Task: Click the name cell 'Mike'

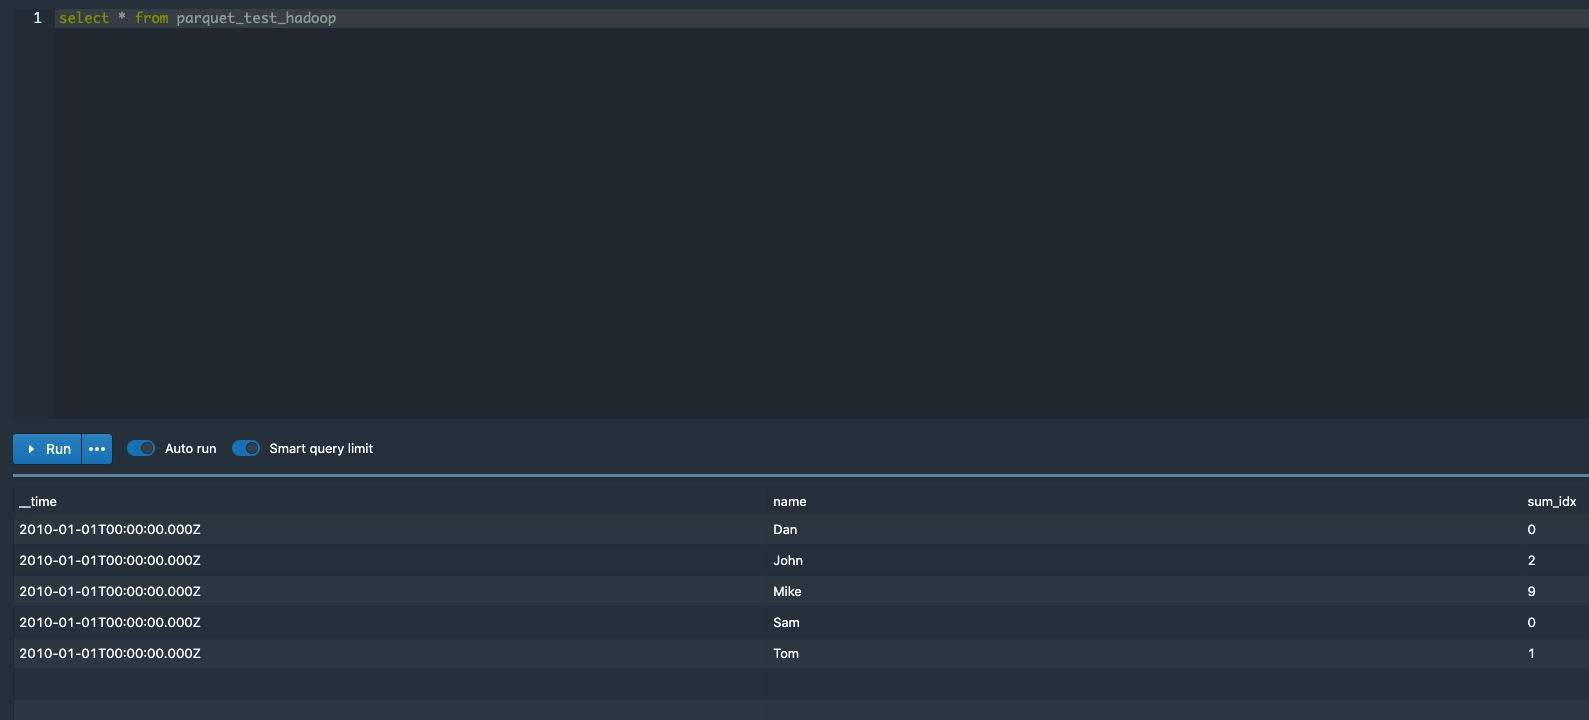Action: coord(787,591)
